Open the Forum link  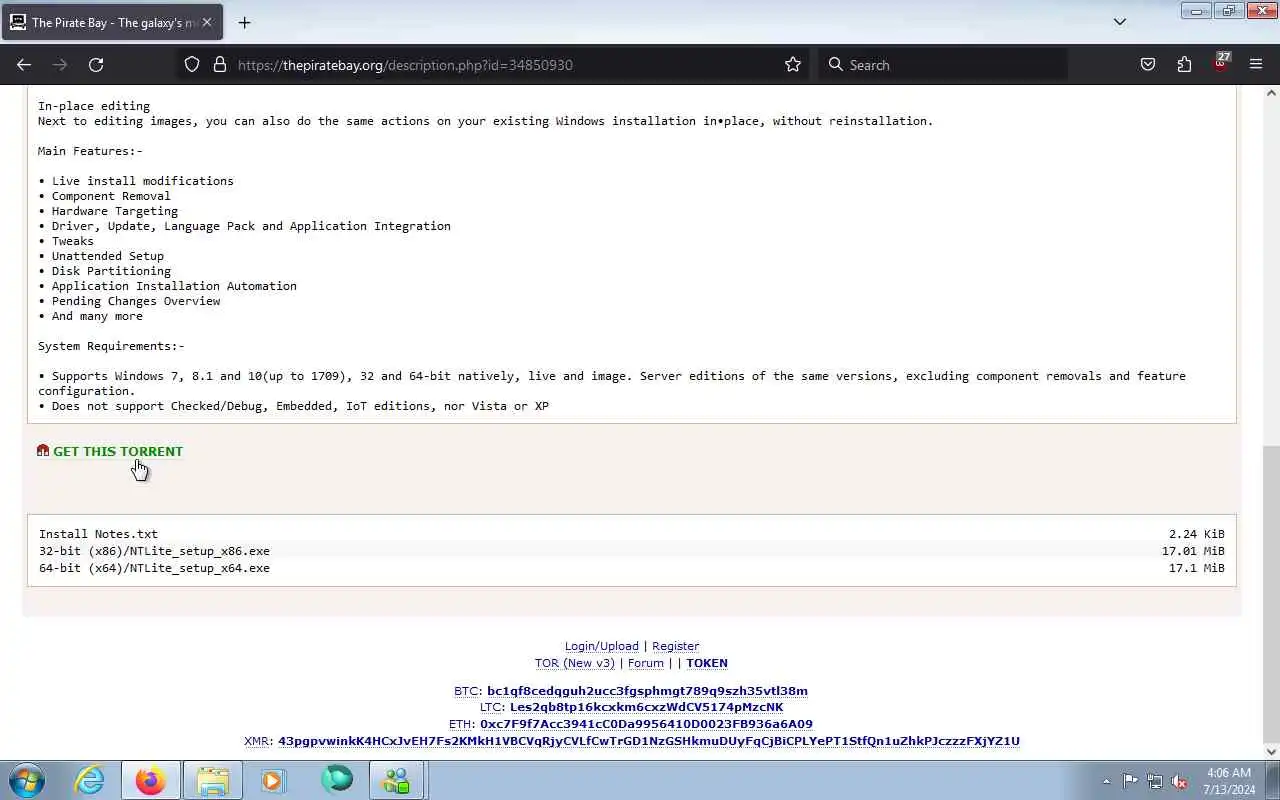[646, 663]
